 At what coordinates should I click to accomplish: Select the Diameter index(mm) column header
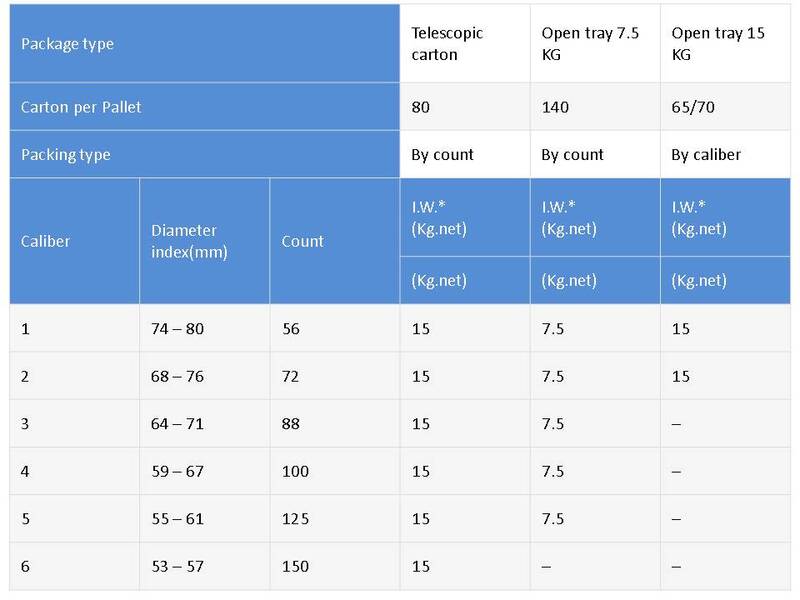[190, 241]
